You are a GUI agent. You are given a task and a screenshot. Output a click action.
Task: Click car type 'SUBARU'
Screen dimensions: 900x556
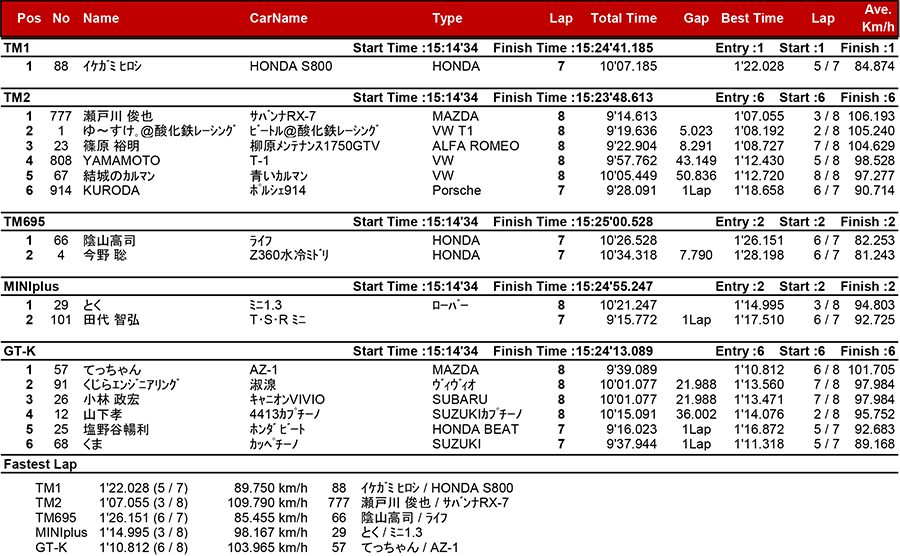[460, 401]
